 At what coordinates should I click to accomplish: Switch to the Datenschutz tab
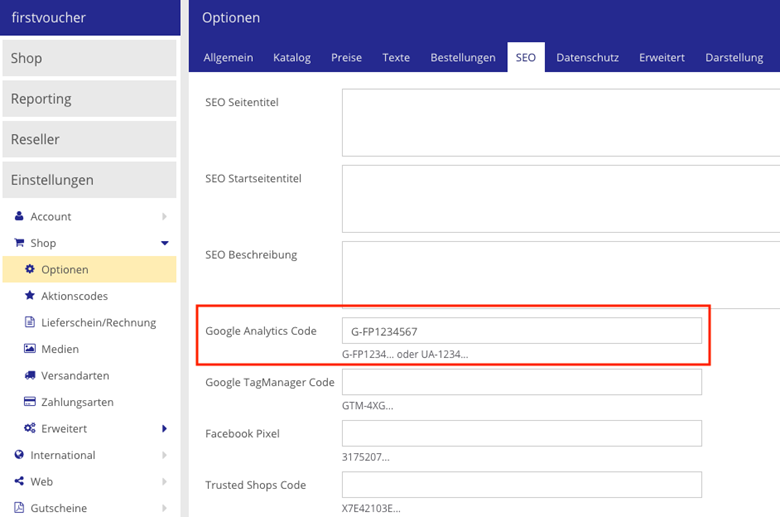pyautogui.click(x=587, y=58)
